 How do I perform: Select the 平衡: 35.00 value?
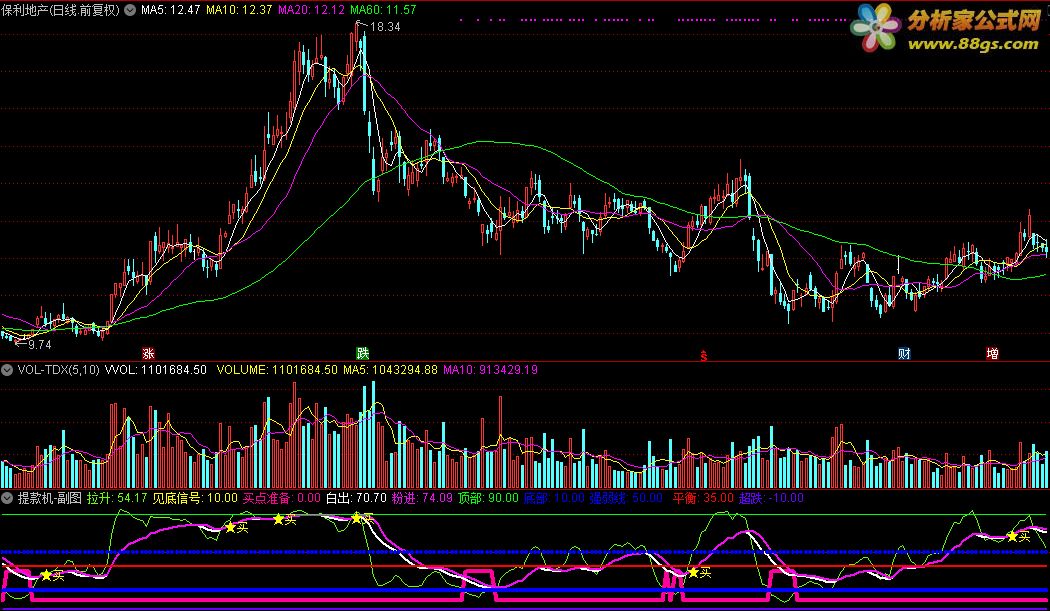(703, 498)
